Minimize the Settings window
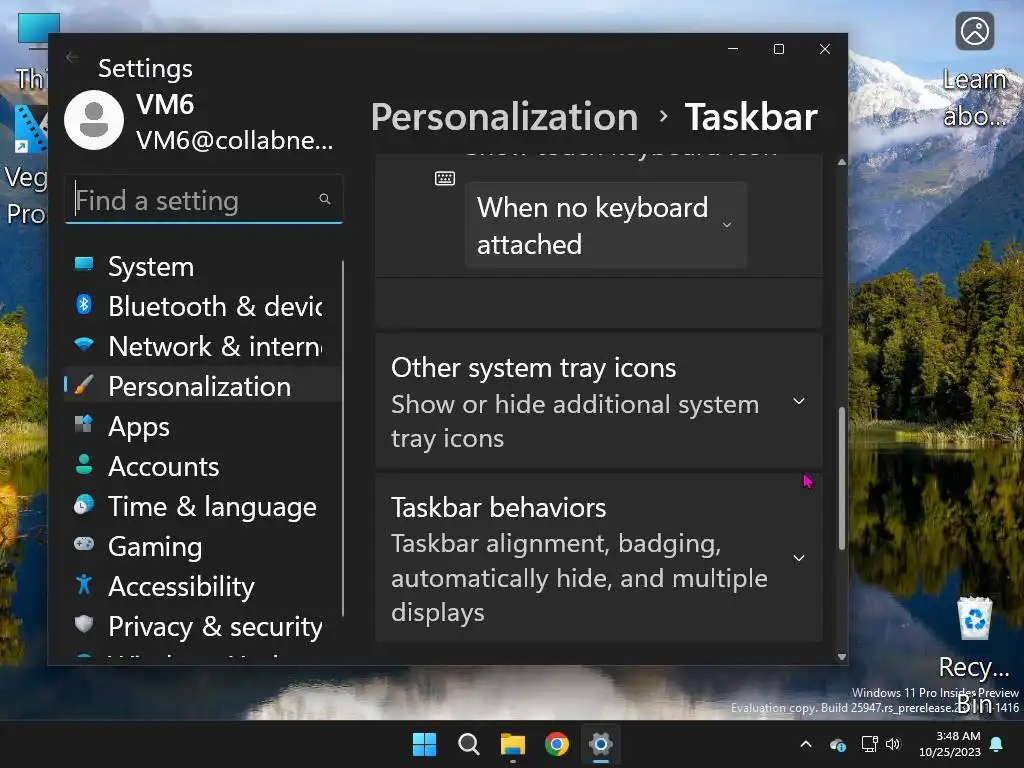 click(x=733, y=49)
